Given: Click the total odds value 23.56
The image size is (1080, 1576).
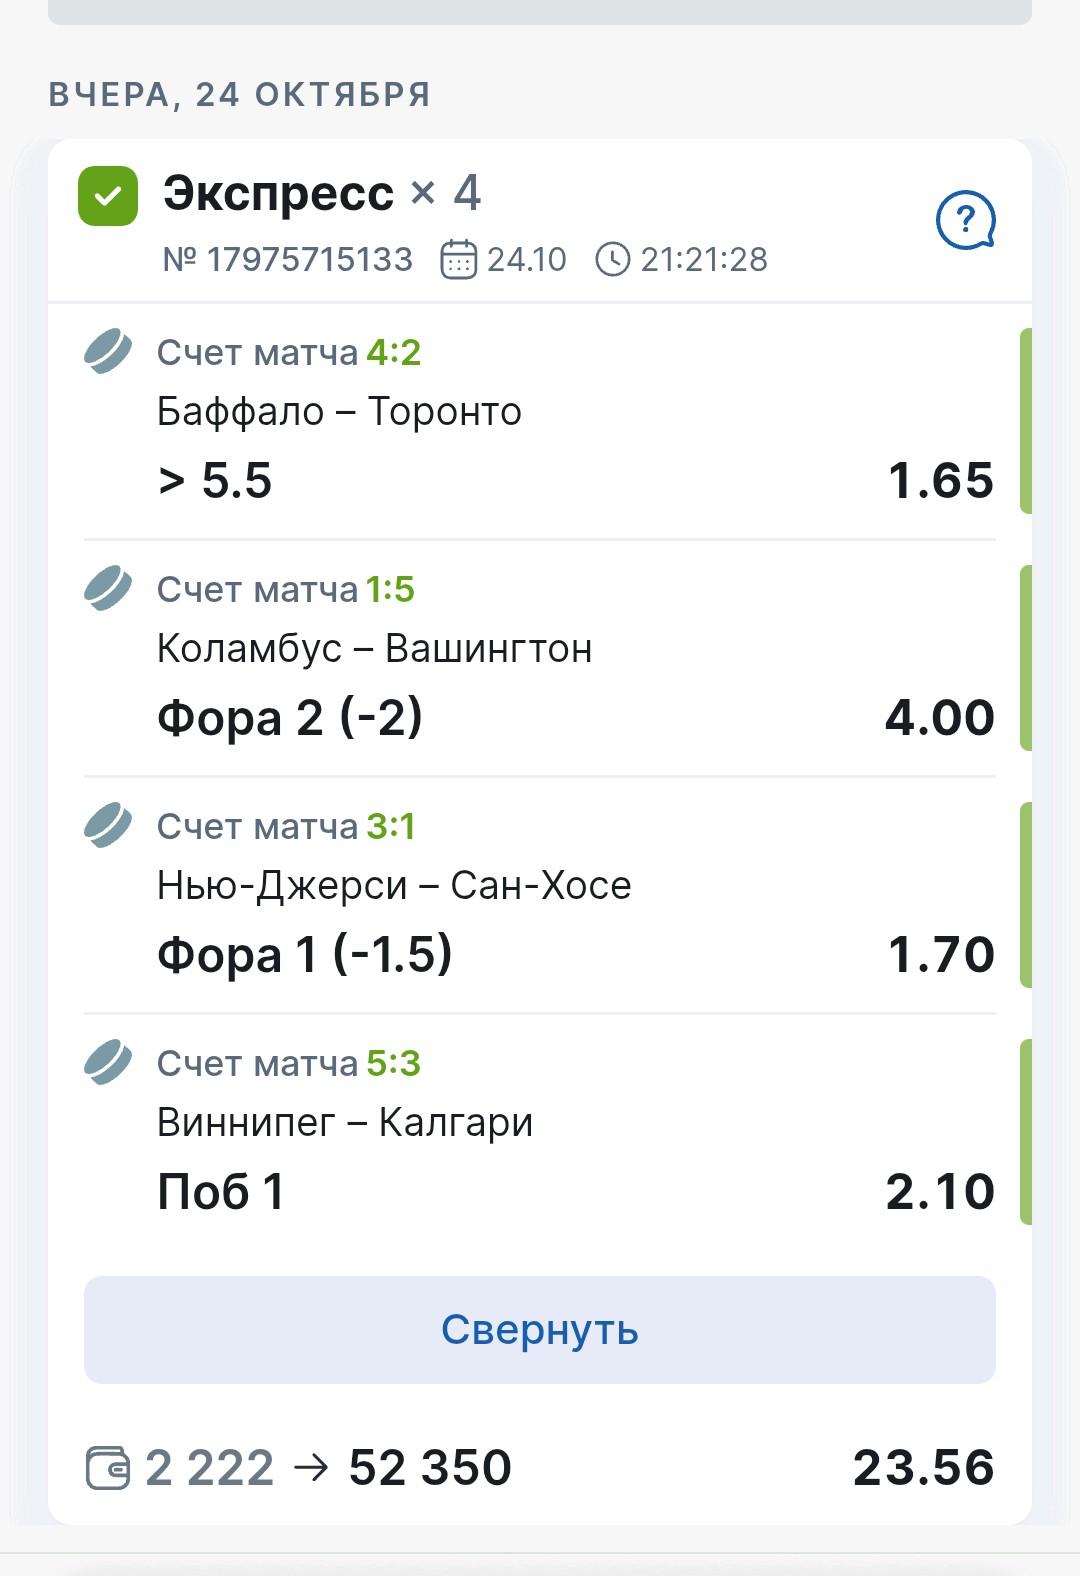Looking at the screenshot, I should [923, 1468].
